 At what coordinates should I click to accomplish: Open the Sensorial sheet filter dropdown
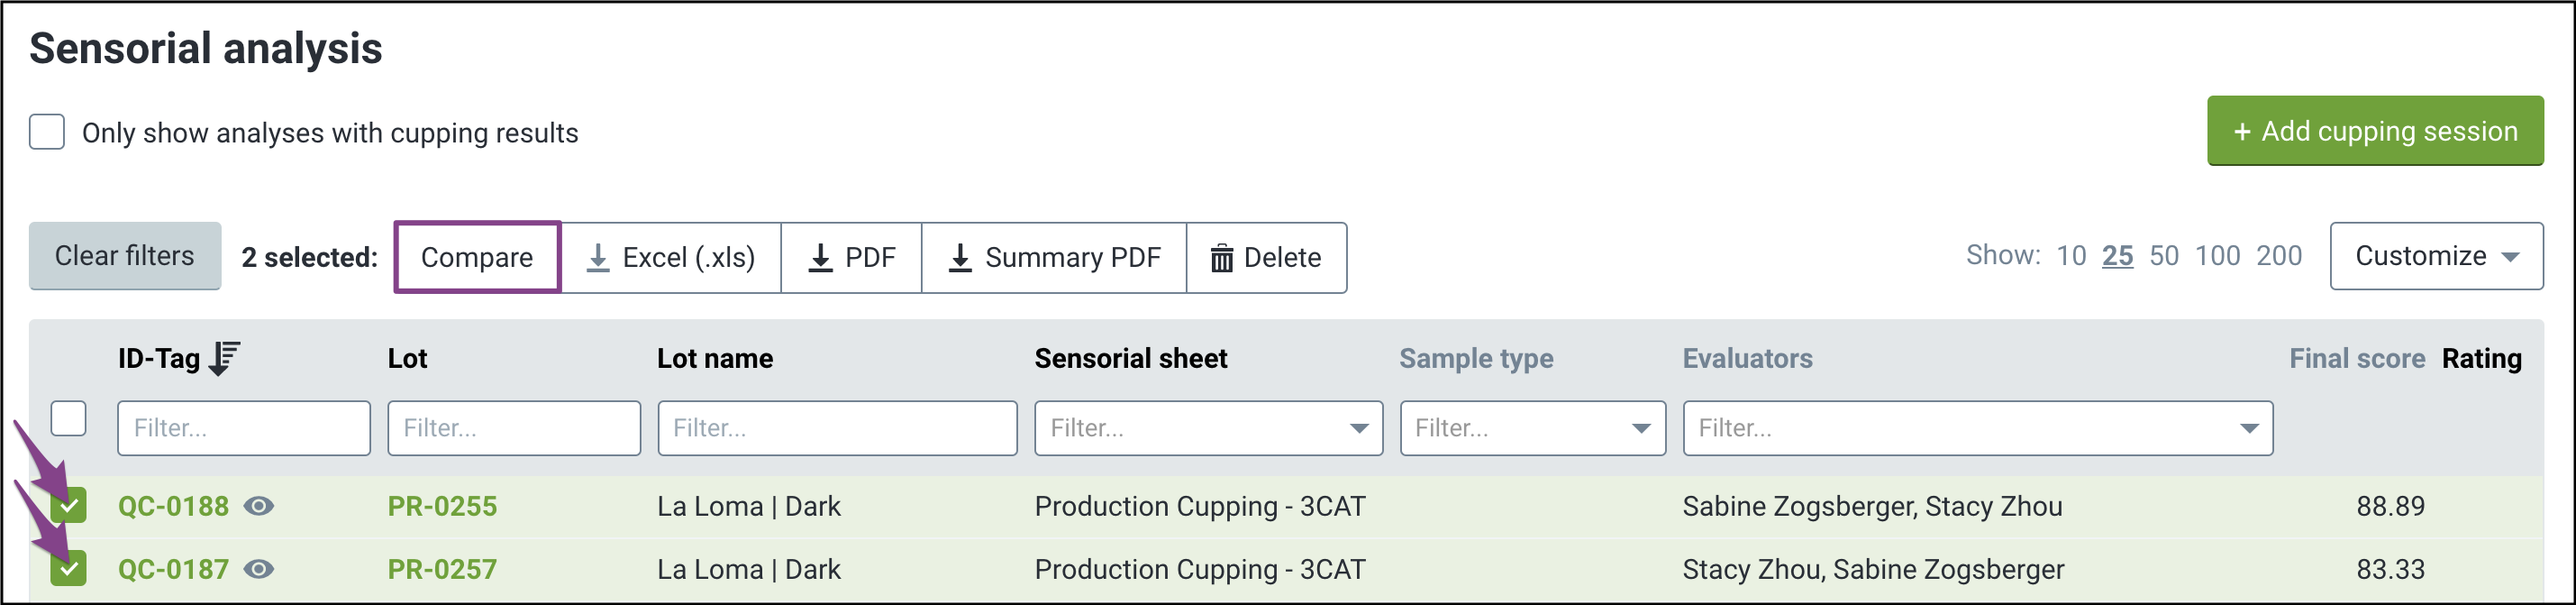point(1208,428)
